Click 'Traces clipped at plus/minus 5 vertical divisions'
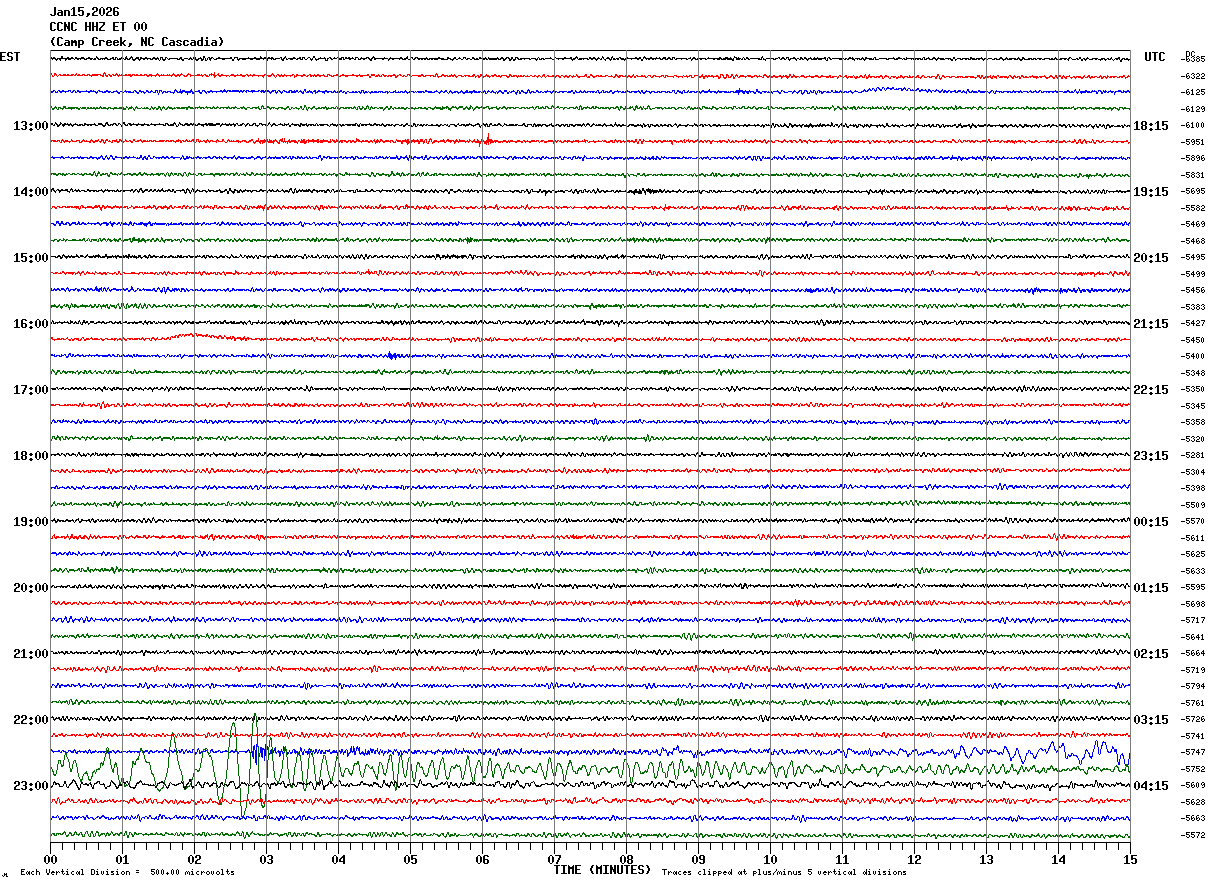The height and width of the screenshot is (886, 1210). click(784, 873)
